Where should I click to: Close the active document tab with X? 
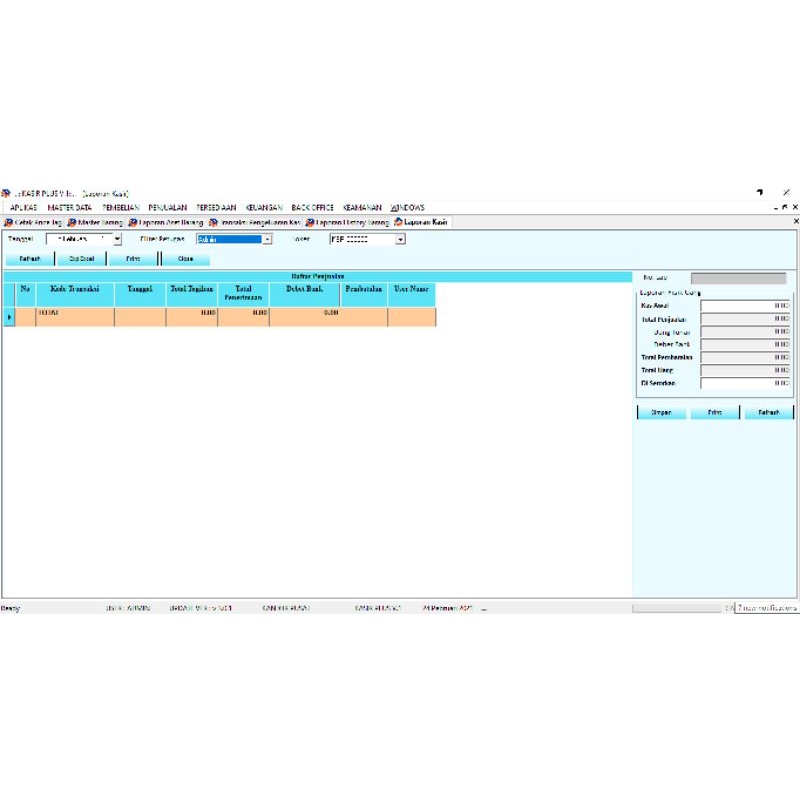tap(796, 221)
